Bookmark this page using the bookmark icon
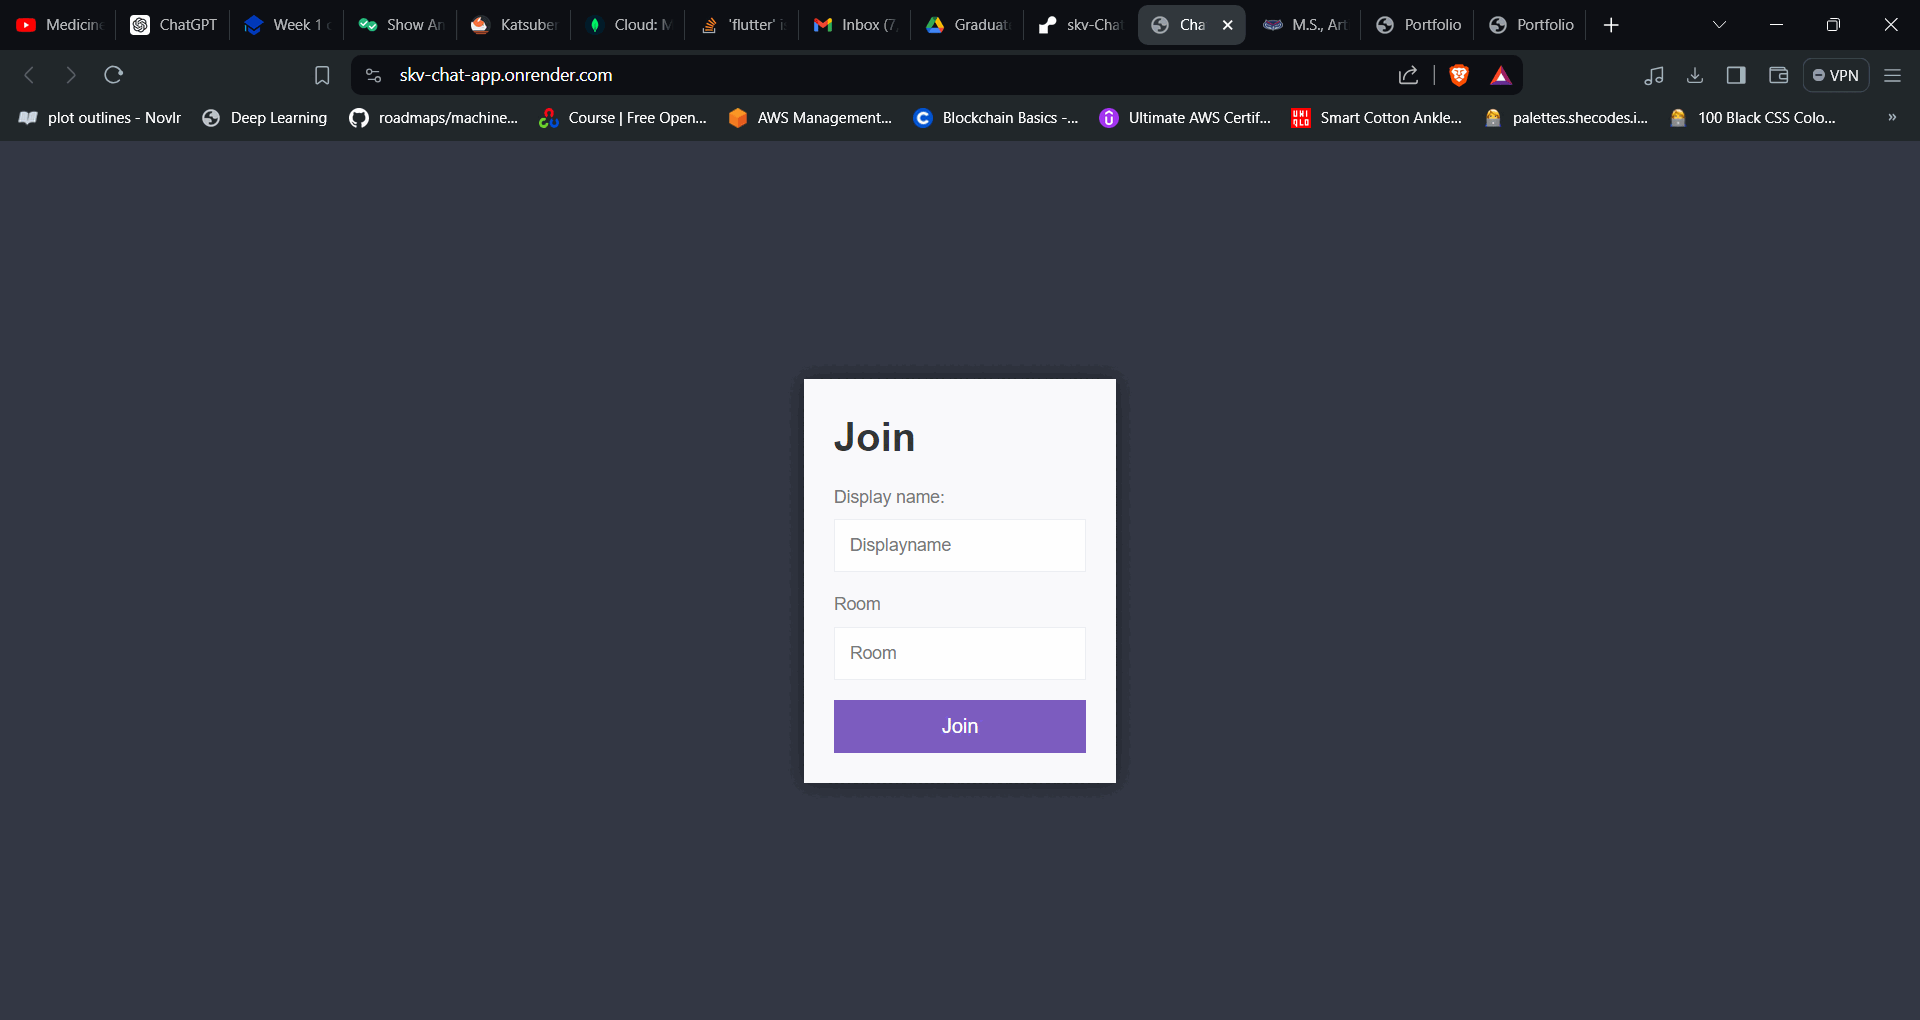Screen dimensions: 1920x1020 [322, 75]
